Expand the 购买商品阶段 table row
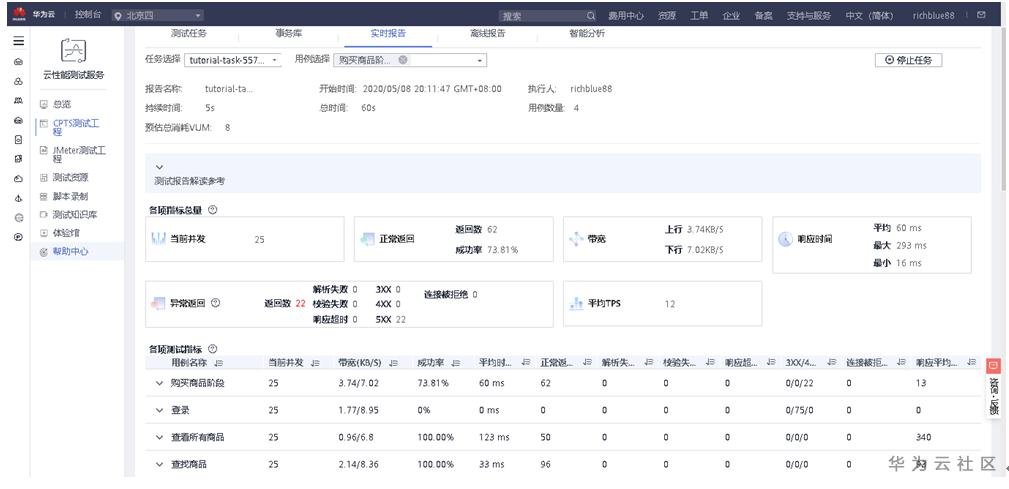 [x=160, y=383]
